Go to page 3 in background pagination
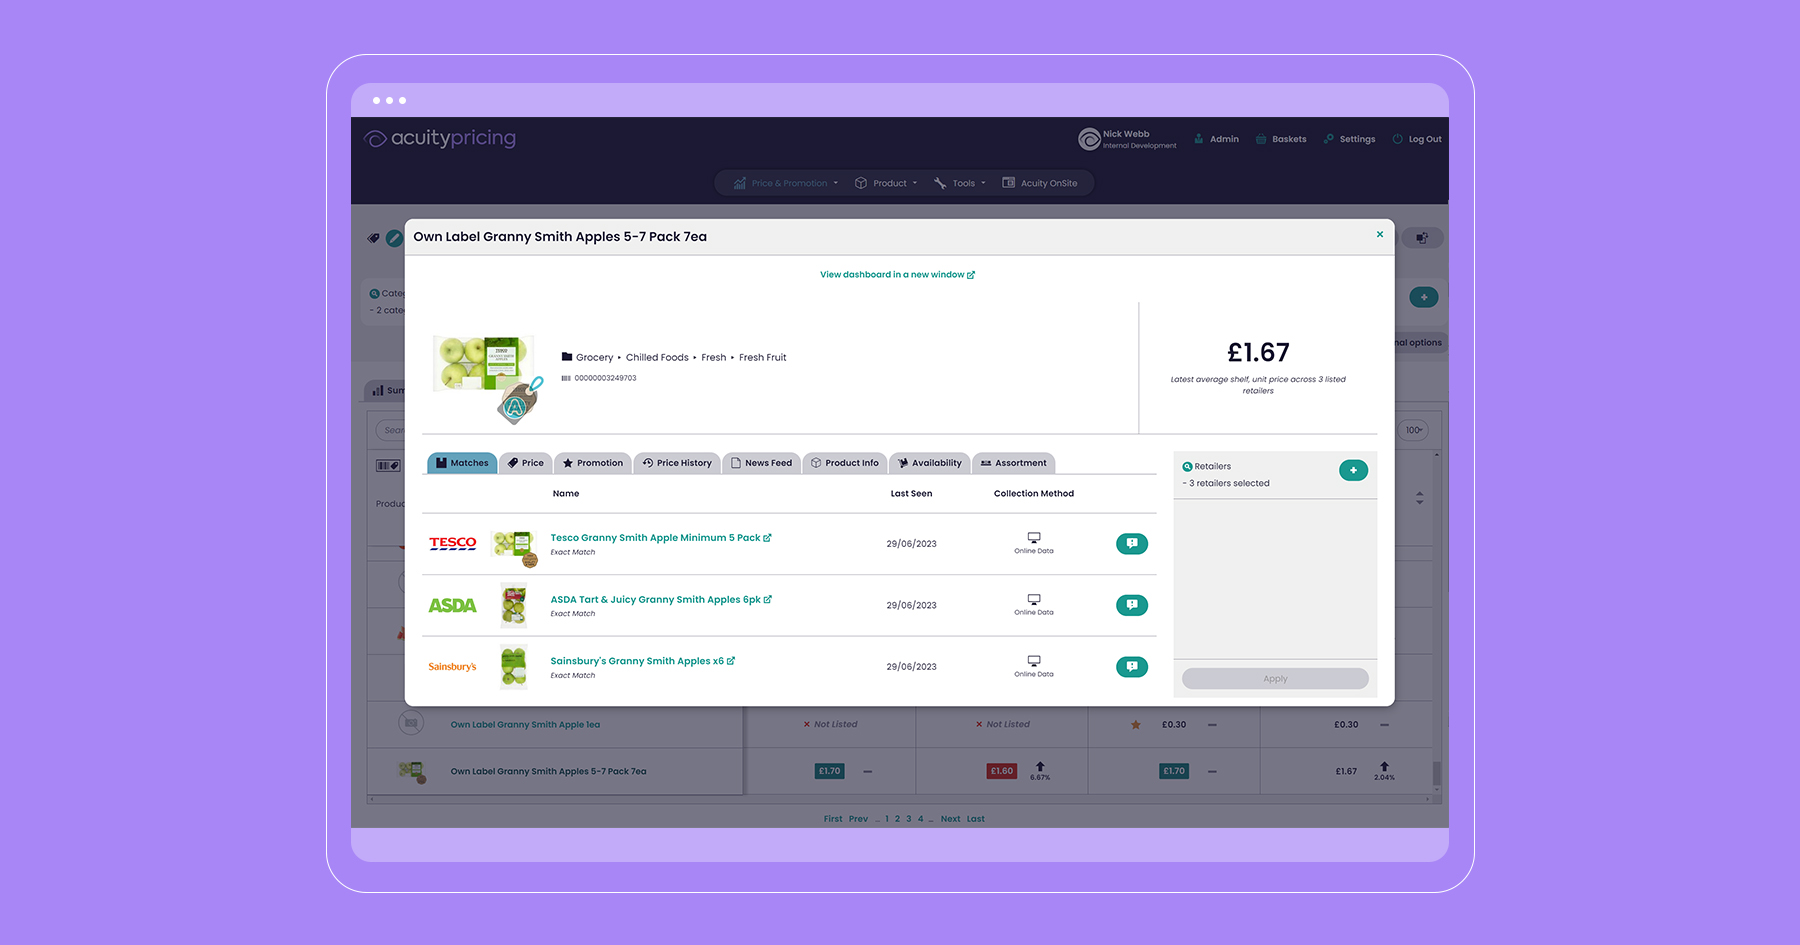The height and width of the screenshot is (945, 1800). point(909,819)
